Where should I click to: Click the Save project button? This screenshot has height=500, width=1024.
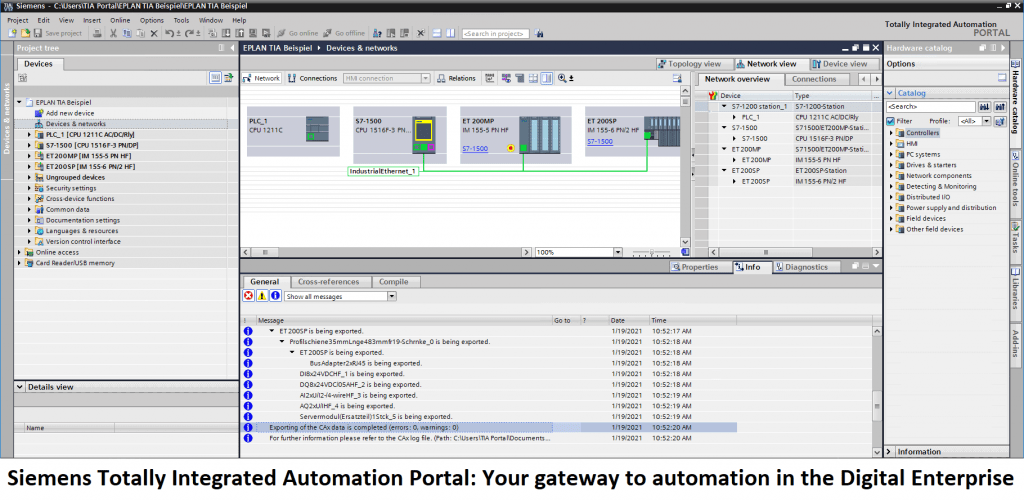(58, 33)
